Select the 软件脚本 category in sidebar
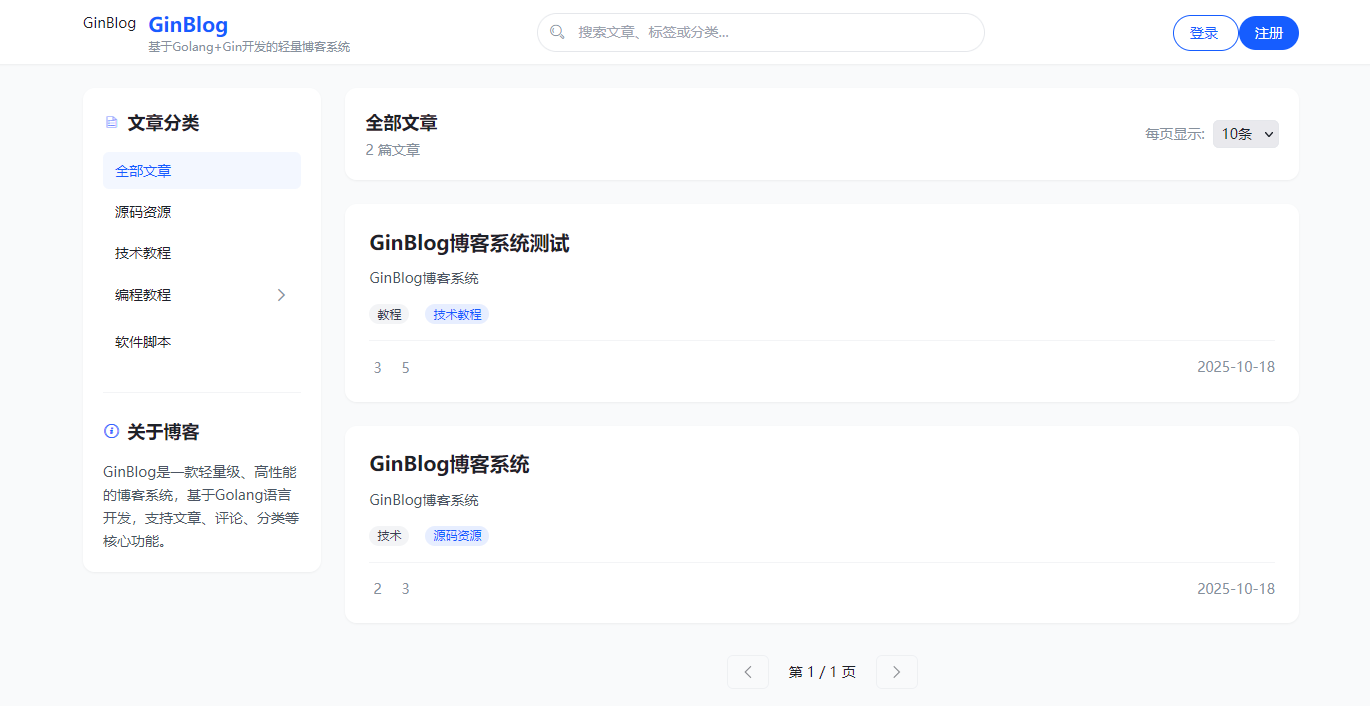The width and height of the screenshot is (1370, 706). pos(143,341)
